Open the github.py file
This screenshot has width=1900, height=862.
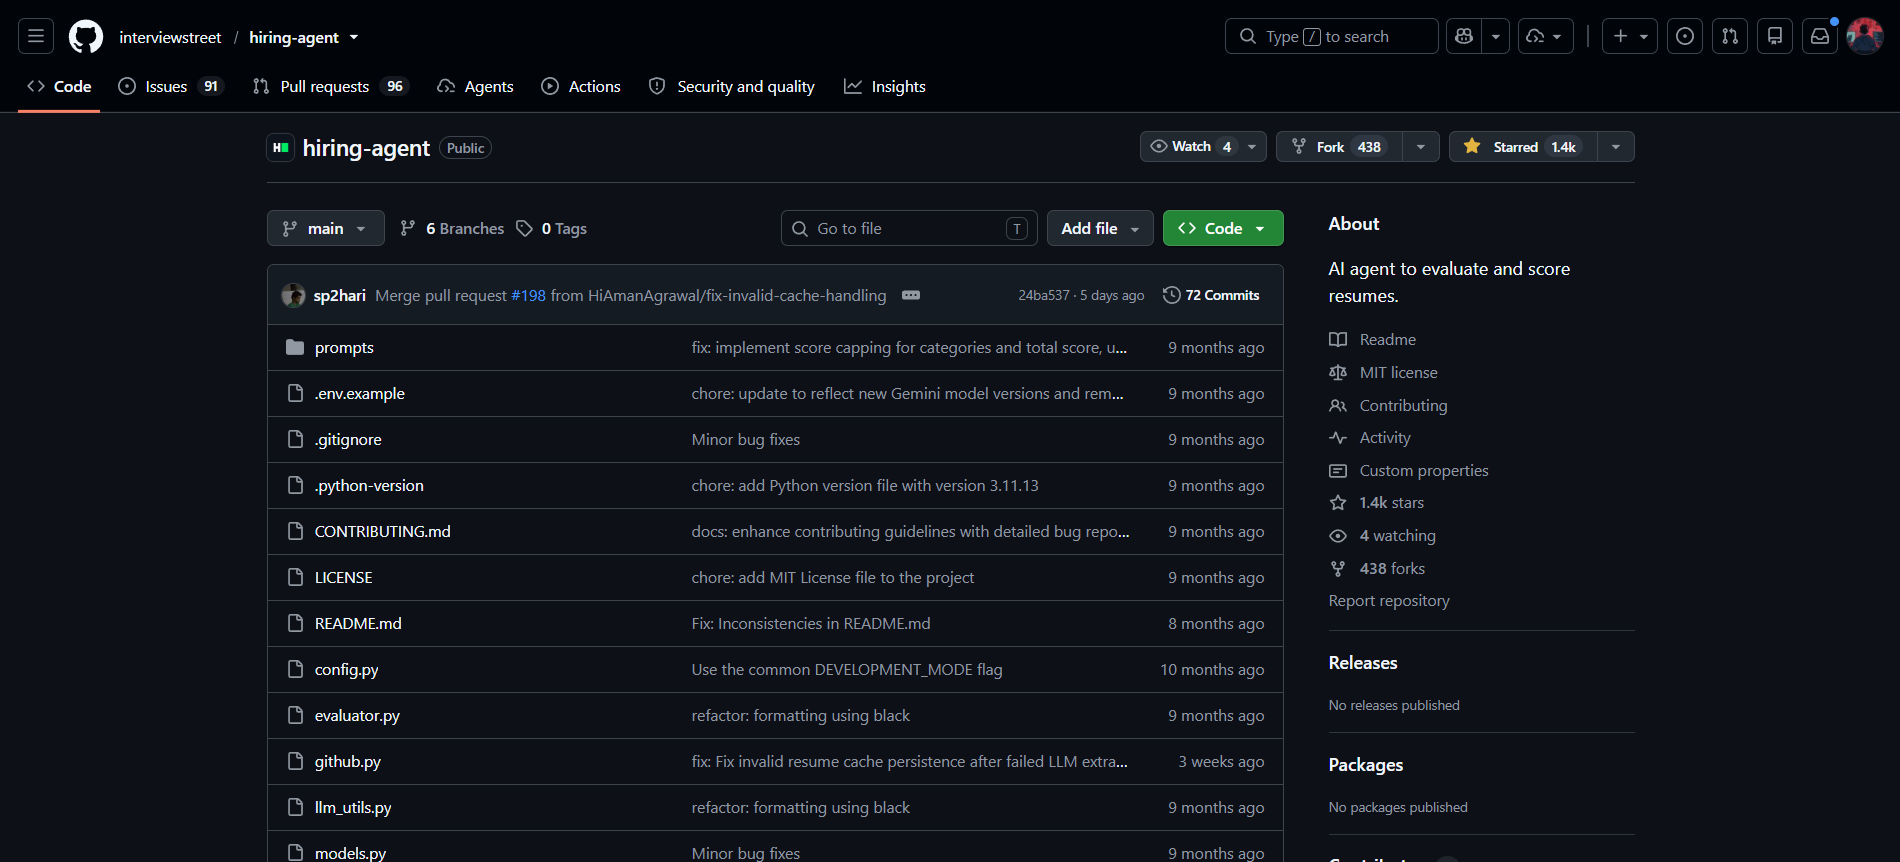348,762
